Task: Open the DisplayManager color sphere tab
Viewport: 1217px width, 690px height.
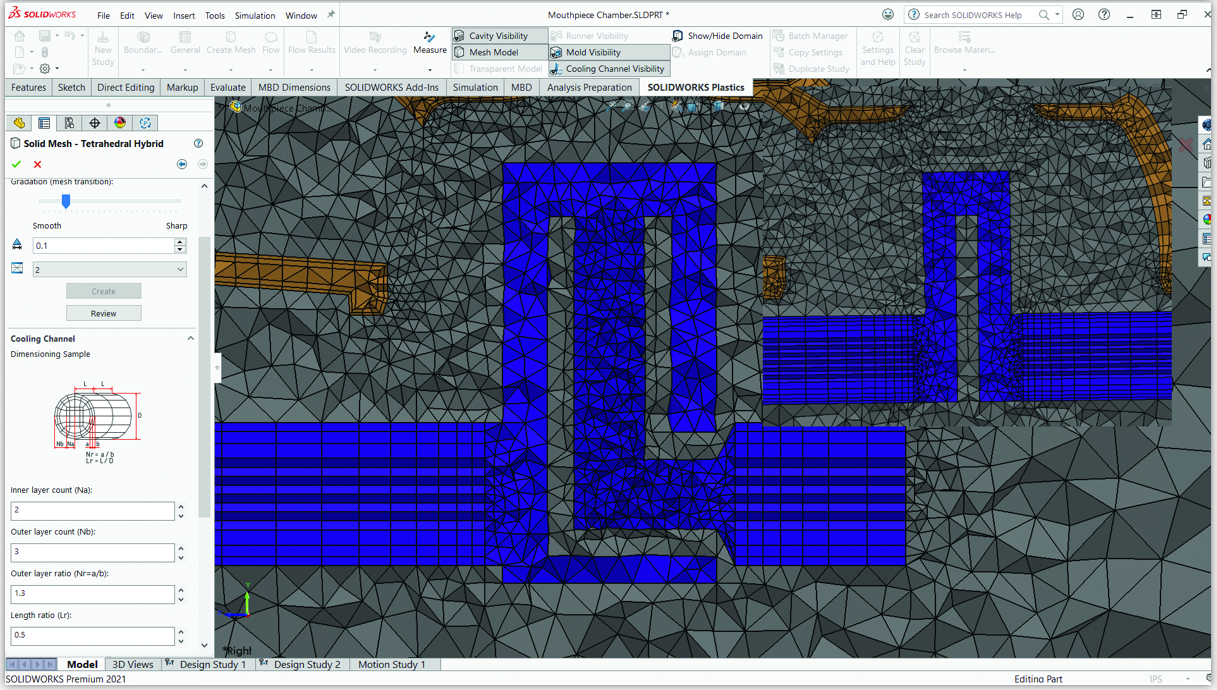Action: pos(120,123)
